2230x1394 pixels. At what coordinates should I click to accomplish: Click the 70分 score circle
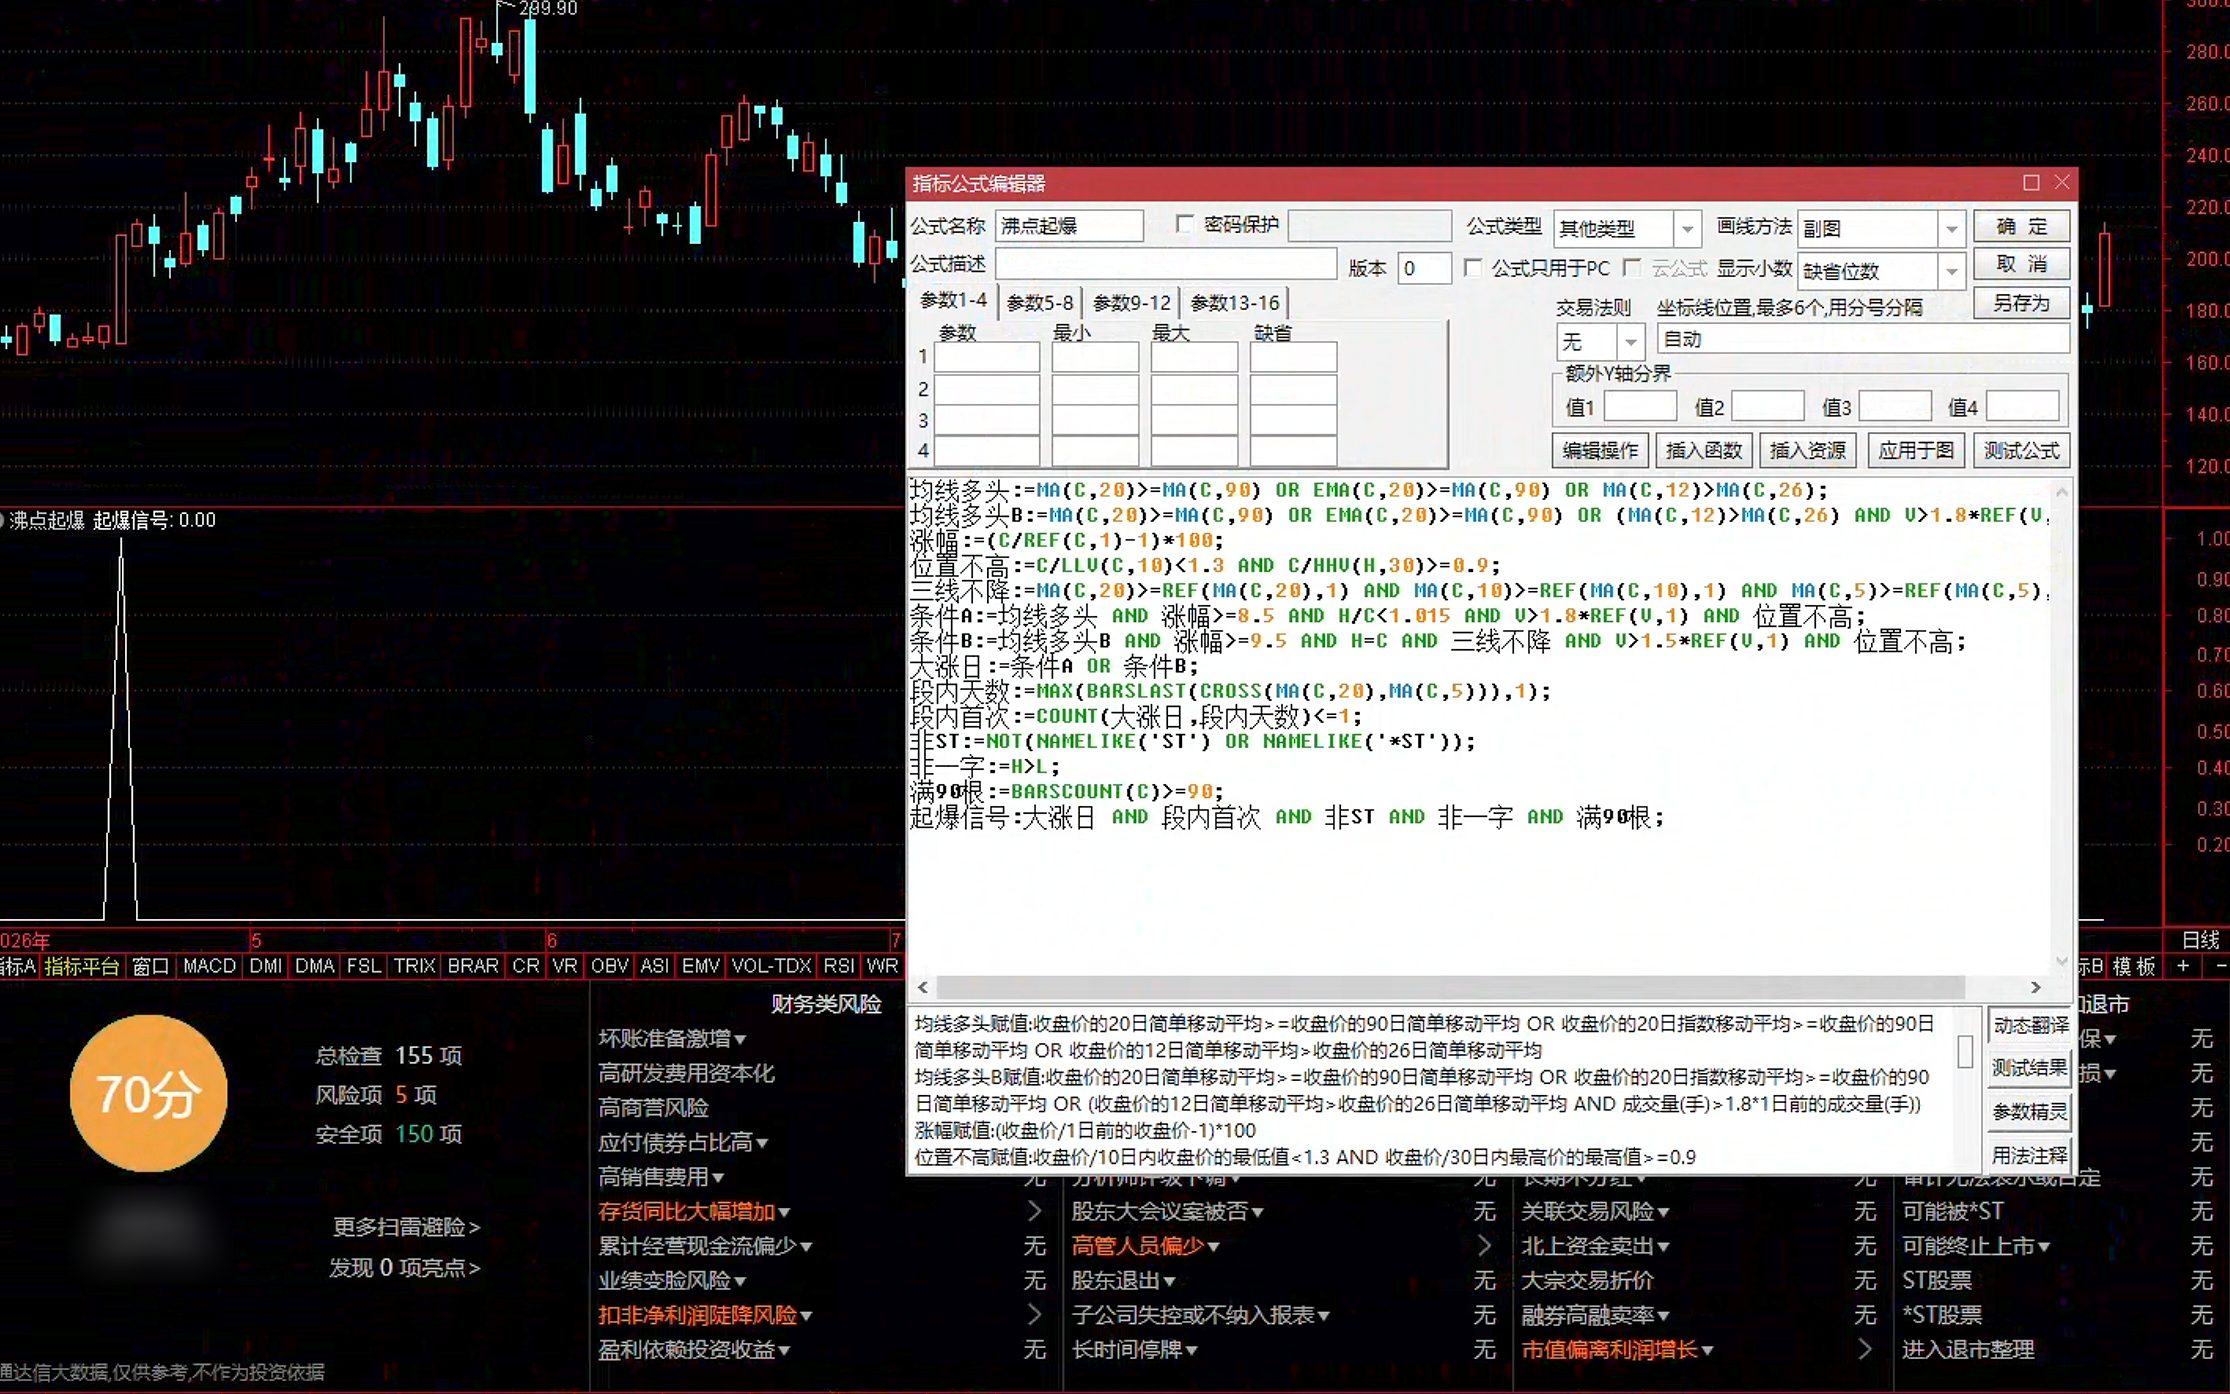pyautogui.click(x=148, y=1093)
